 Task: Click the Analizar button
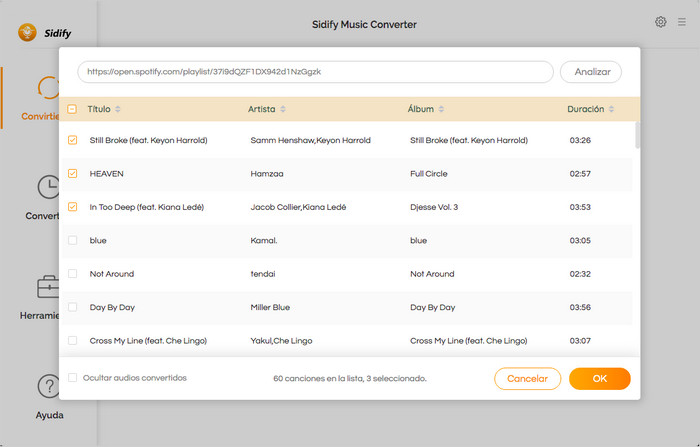point(591,72)
